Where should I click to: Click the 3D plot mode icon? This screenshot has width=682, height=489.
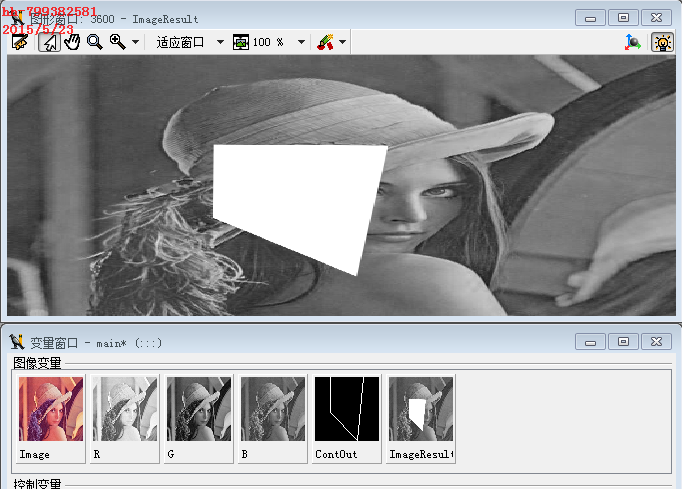632,42
